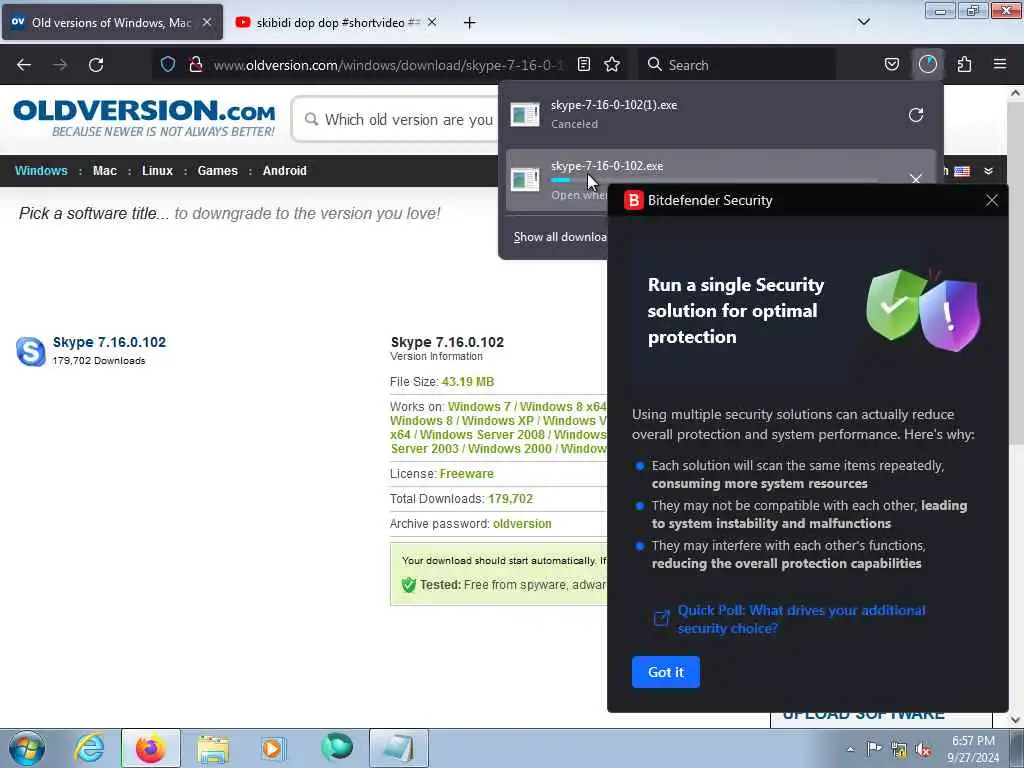The height and width of the screenshot is (768, 1024).
Task: Click the Bitdefender B logo icon
Action: coord(633,200)
